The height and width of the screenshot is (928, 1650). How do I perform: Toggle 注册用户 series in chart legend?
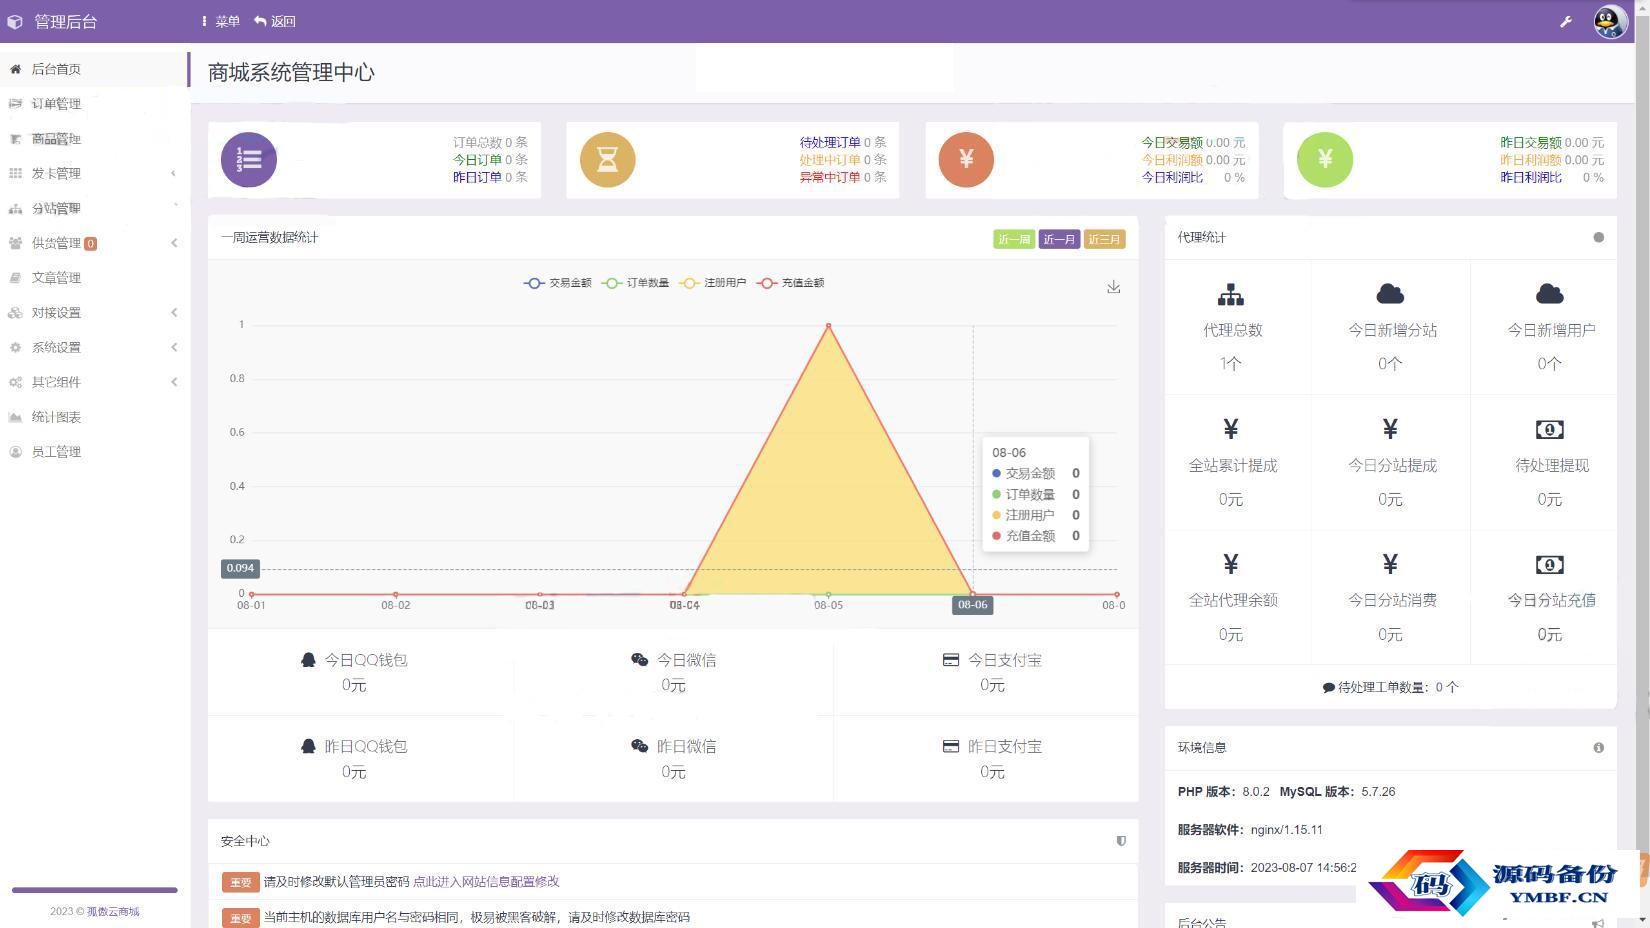click(713, 283)
